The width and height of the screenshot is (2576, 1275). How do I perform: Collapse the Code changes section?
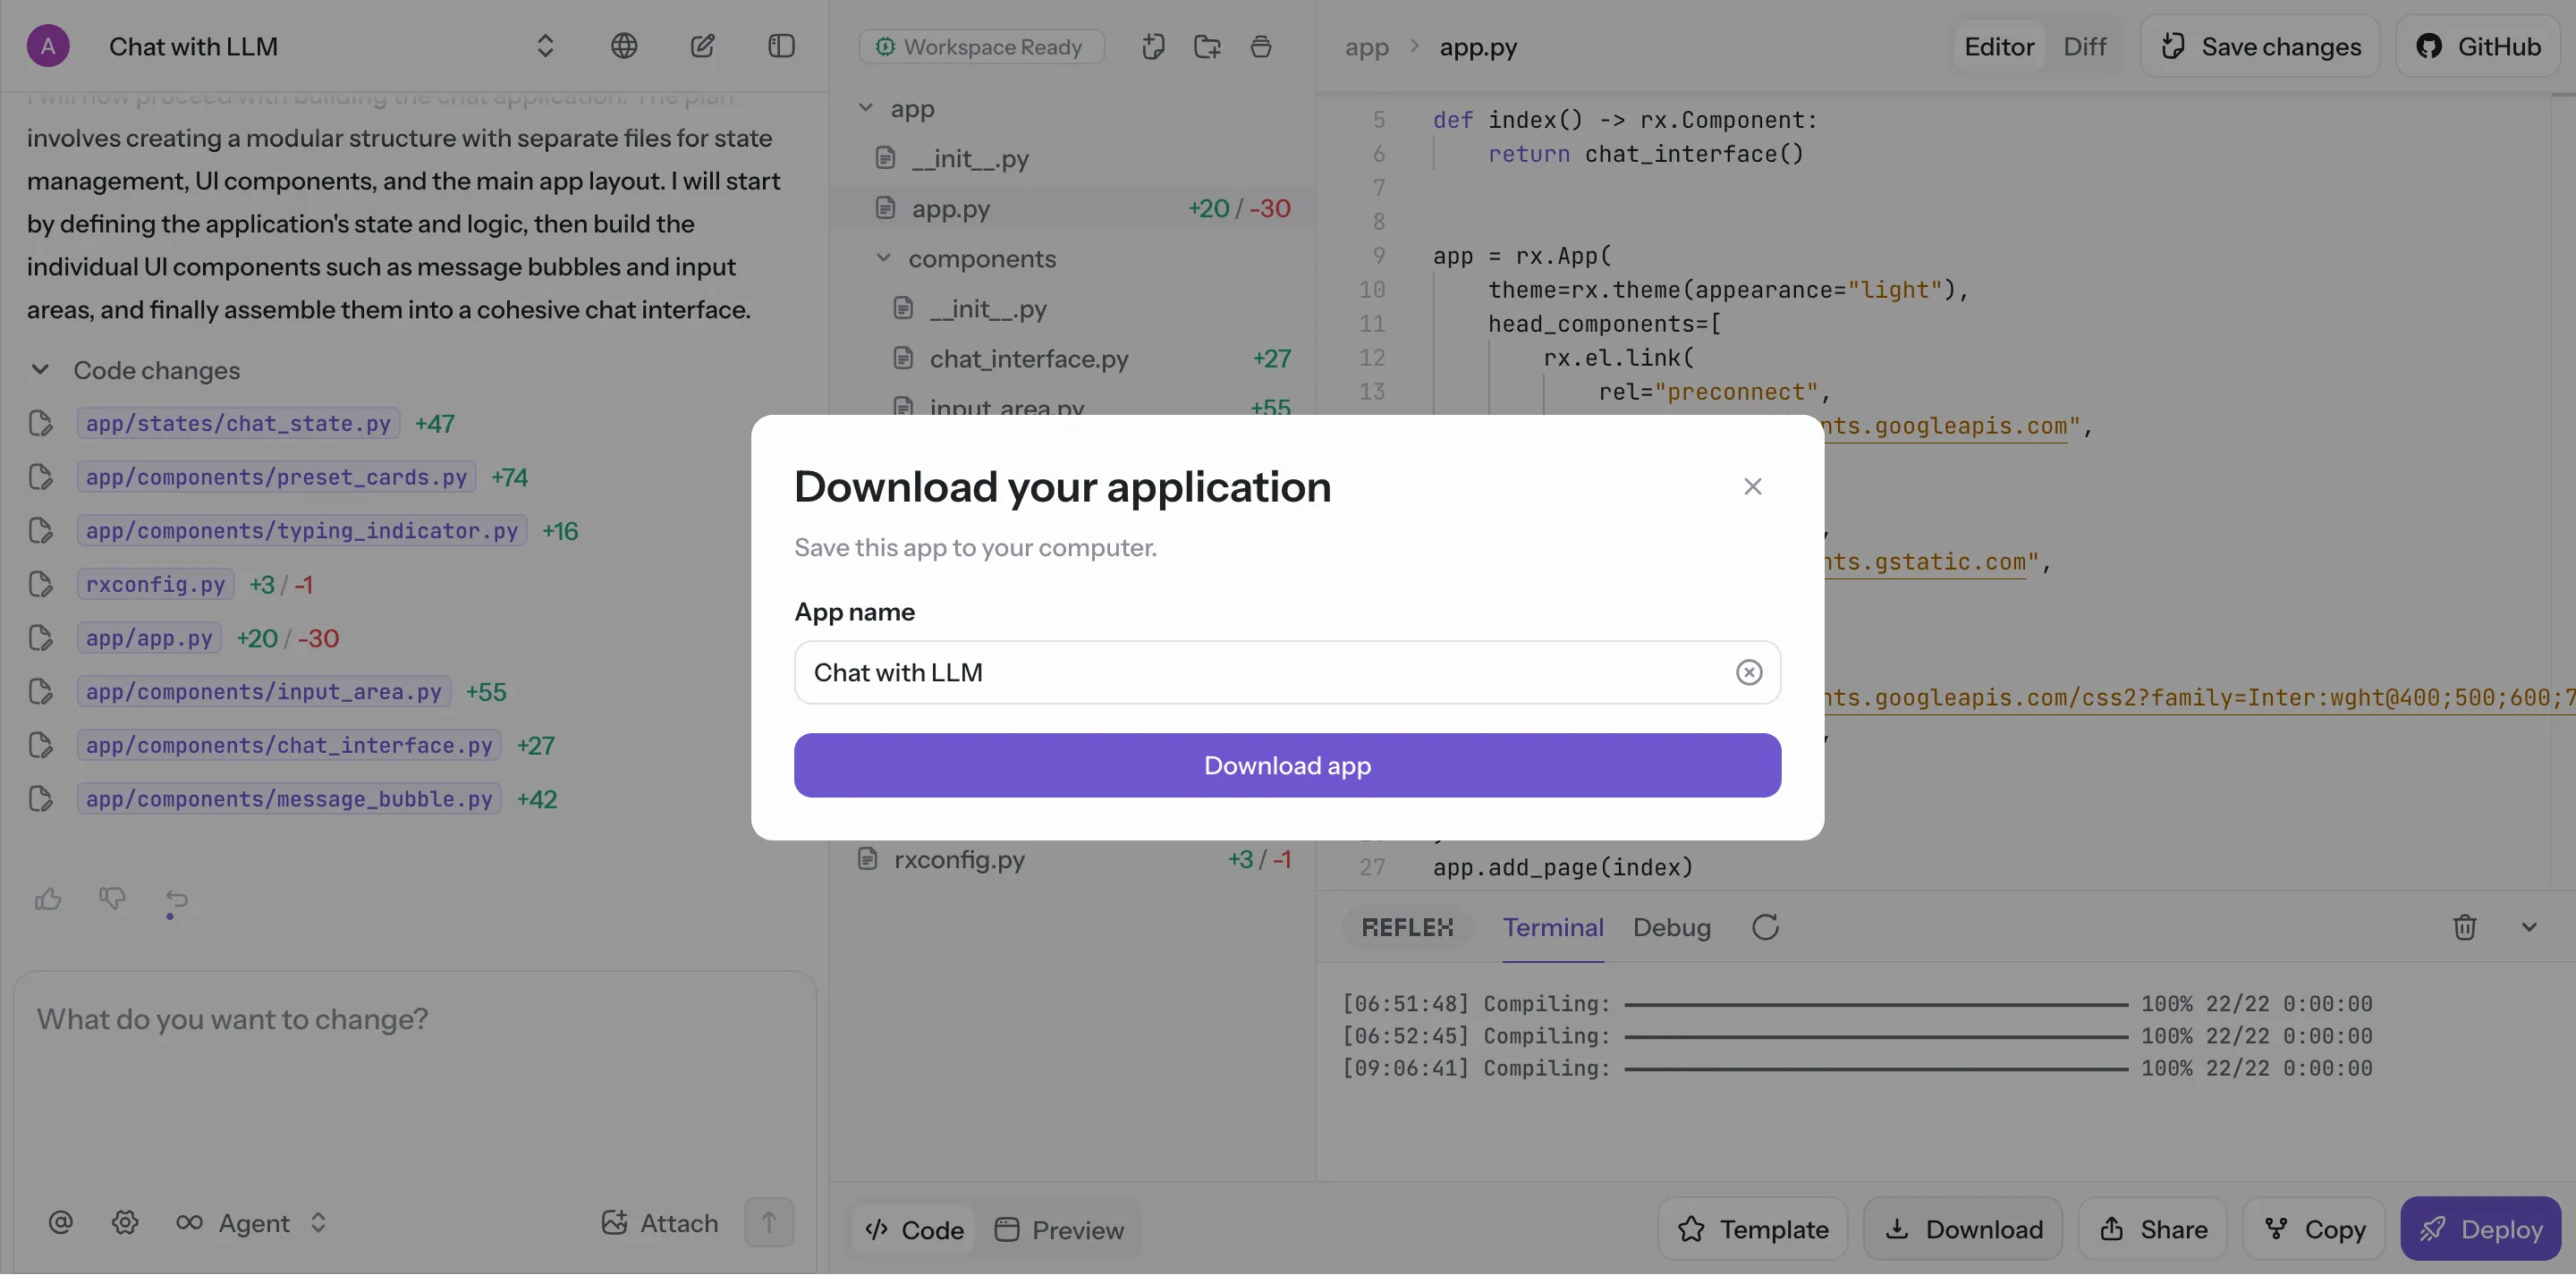(x=40, y=370)
